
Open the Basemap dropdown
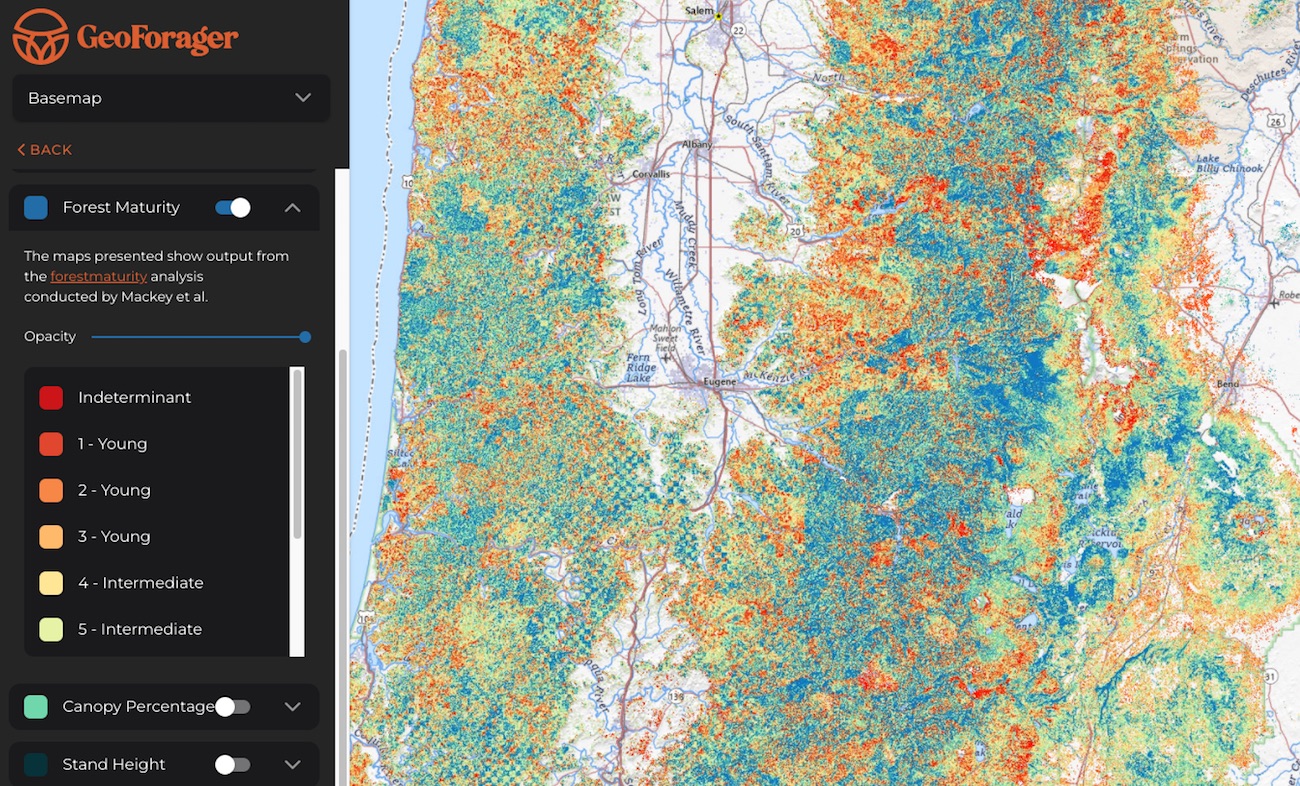tap(171, 98)
